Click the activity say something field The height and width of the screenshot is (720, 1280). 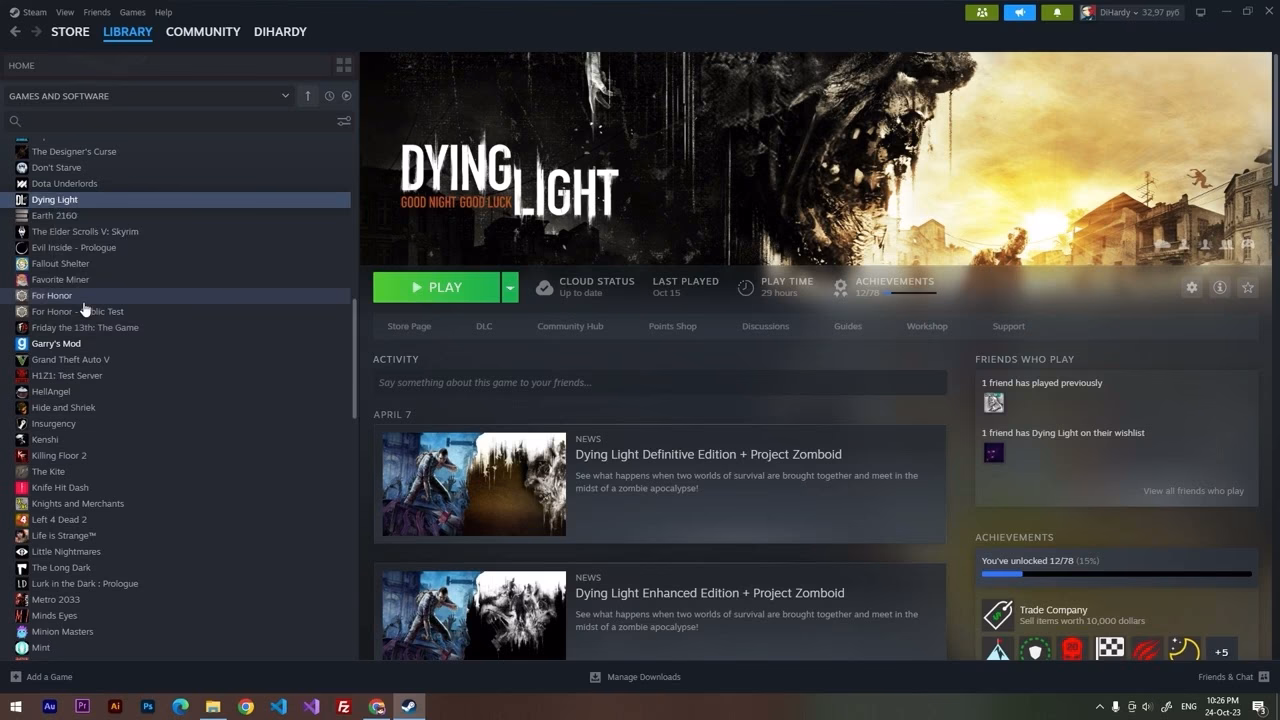pos(660,383)
